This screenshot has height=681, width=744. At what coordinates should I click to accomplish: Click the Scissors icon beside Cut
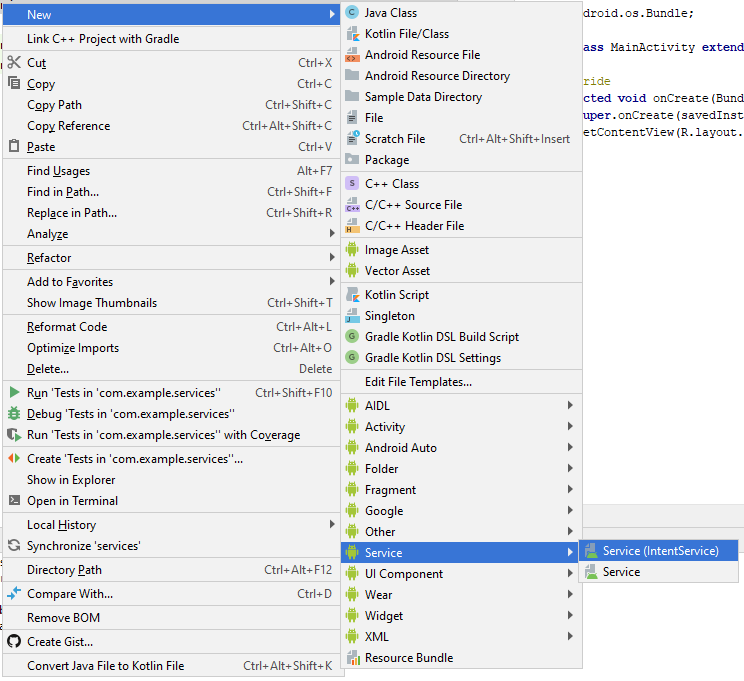(x=14, y=63)
